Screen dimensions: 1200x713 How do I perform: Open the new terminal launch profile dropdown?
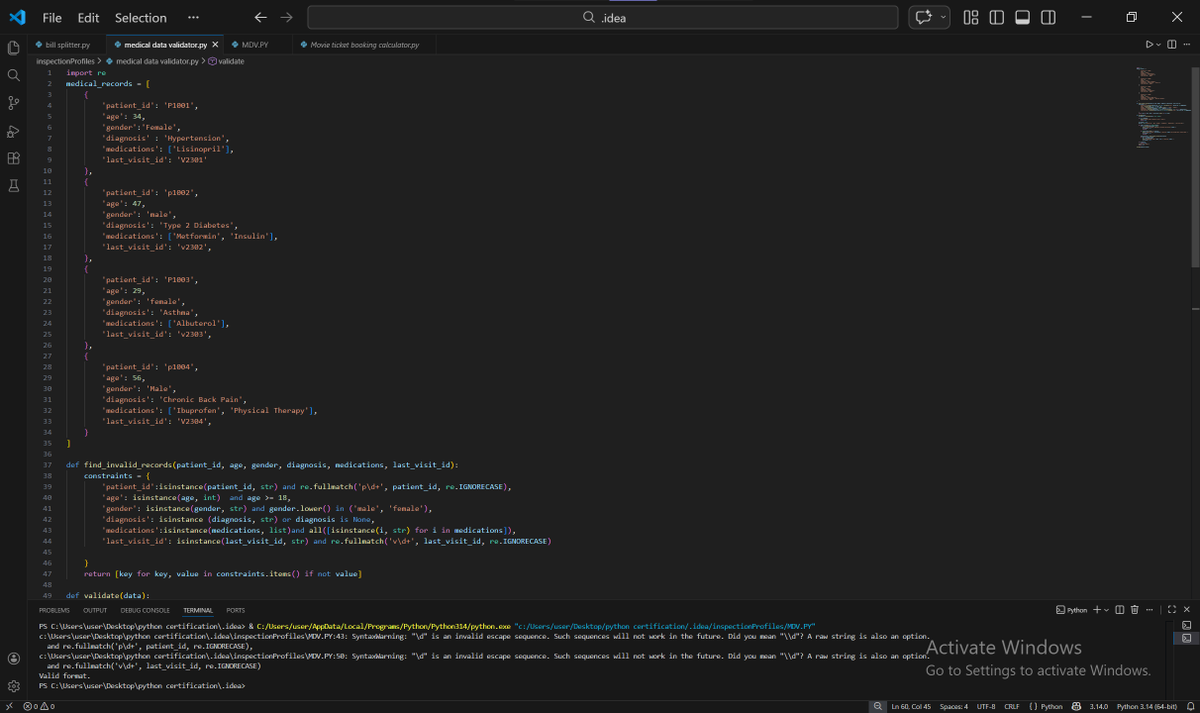point(1106,610)
